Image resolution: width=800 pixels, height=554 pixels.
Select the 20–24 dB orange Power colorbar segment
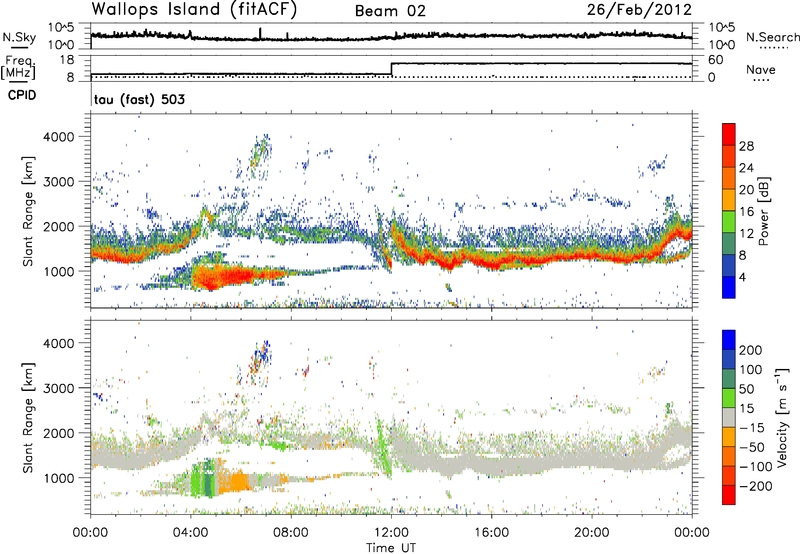tap(729, 178)
